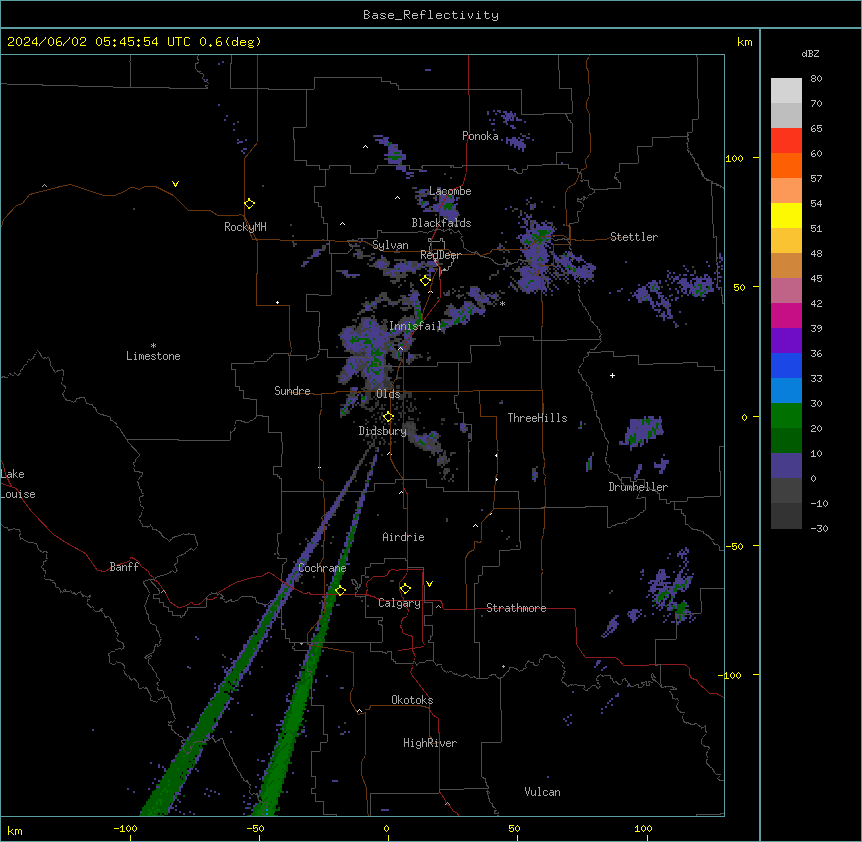The width and height of the screenshot is (862, 842).
Task: Click the km unit label at top right
Action: 745,42
